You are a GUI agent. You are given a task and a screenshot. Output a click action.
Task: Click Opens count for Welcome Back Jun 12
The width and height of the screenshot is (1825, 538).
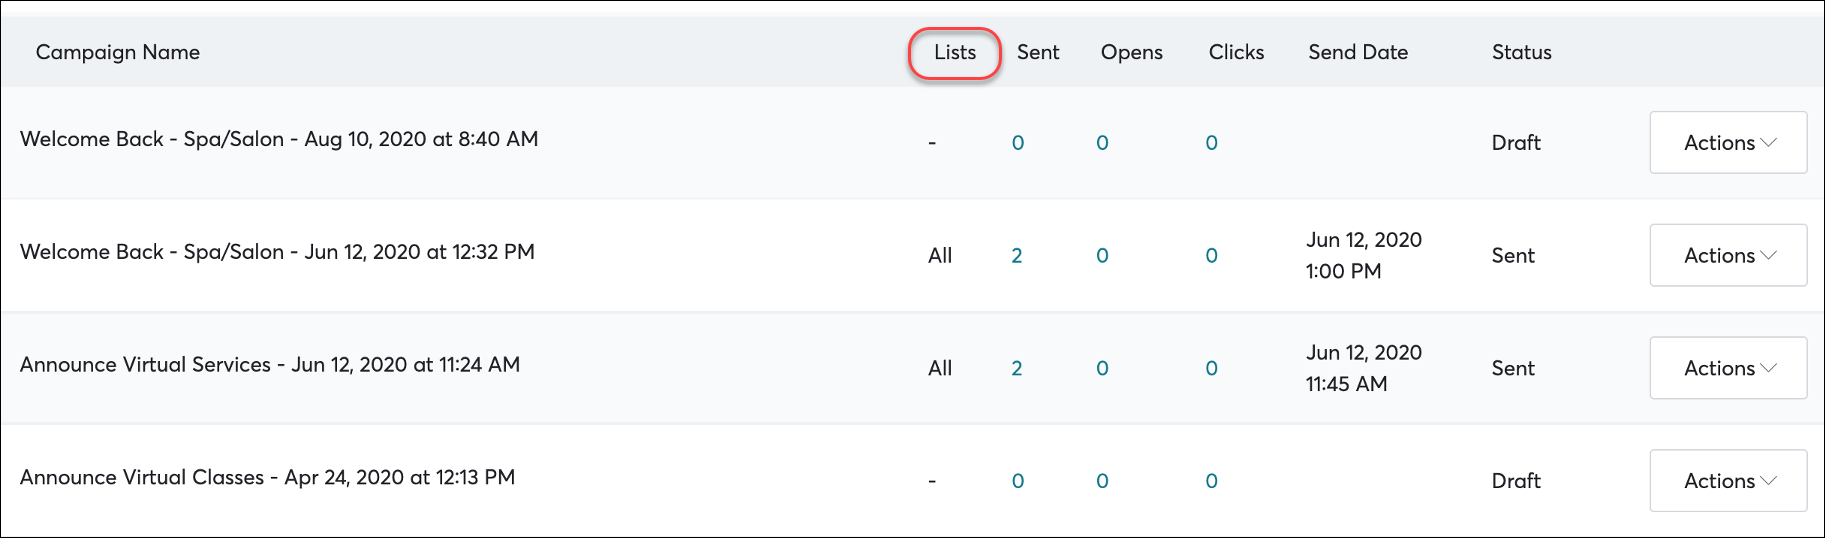(x=1102, y=256)
